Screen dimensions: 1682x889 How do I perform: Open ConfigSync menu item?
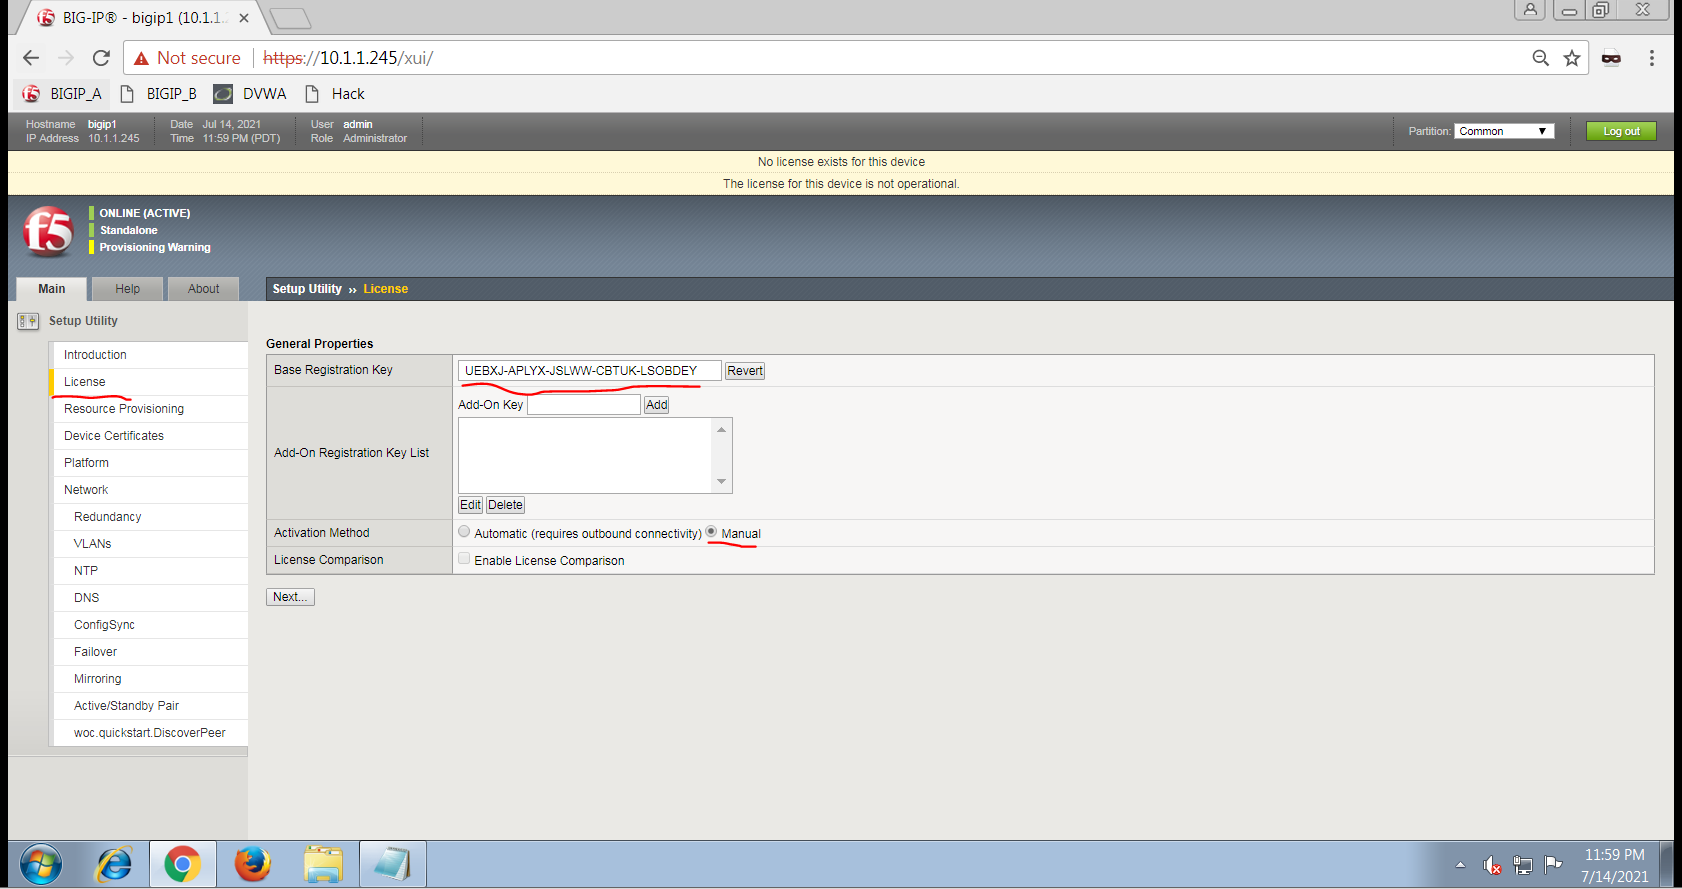(x=150, y=625)
